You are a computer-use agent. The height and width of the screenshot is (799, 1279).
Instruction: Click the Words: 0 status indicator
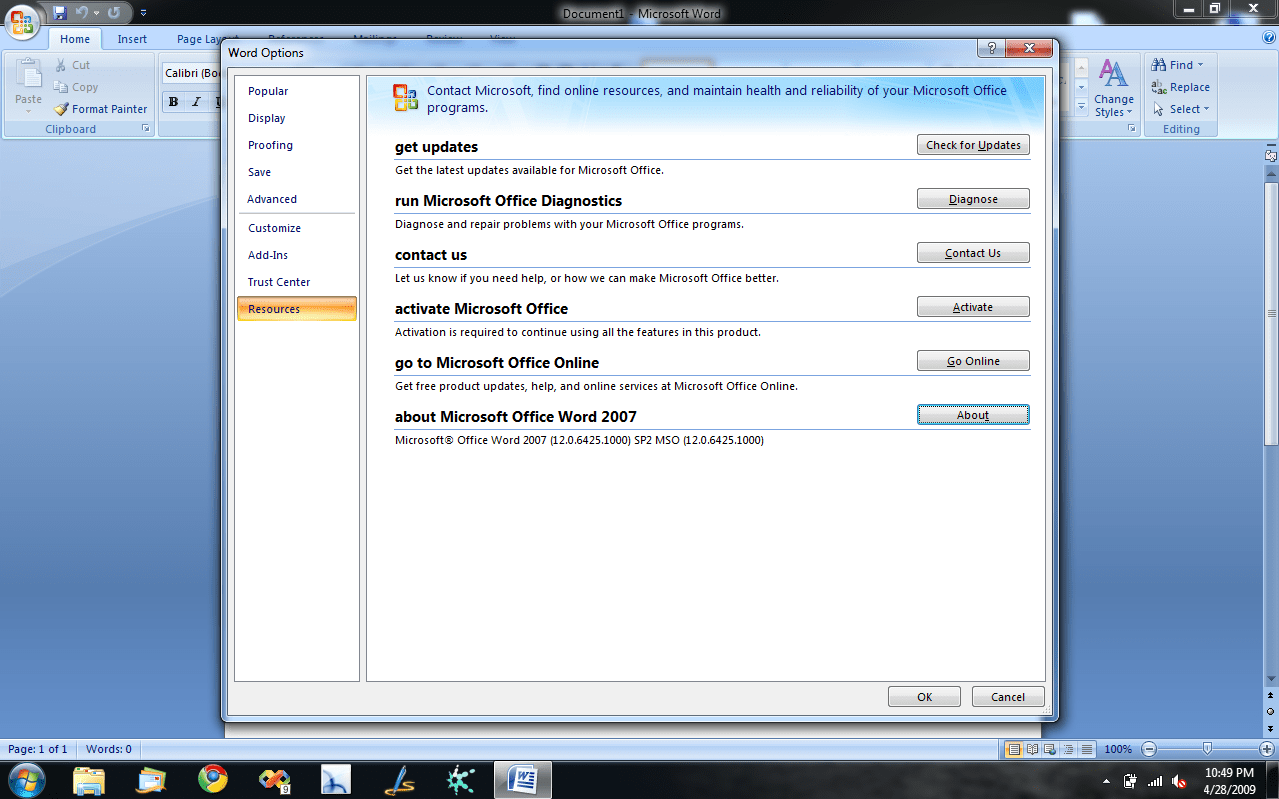[x=108, y=749]
